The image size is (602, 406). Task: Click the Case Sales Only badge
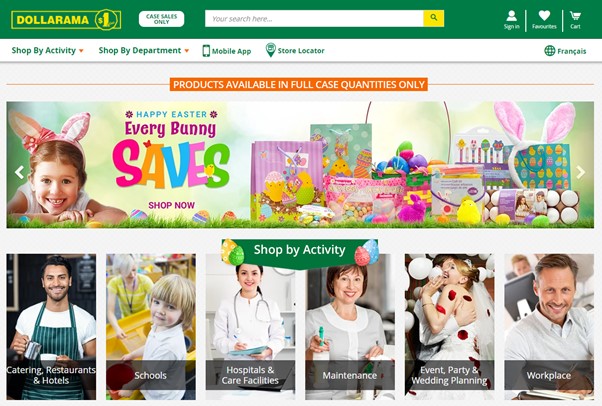[x=162, y=19]
